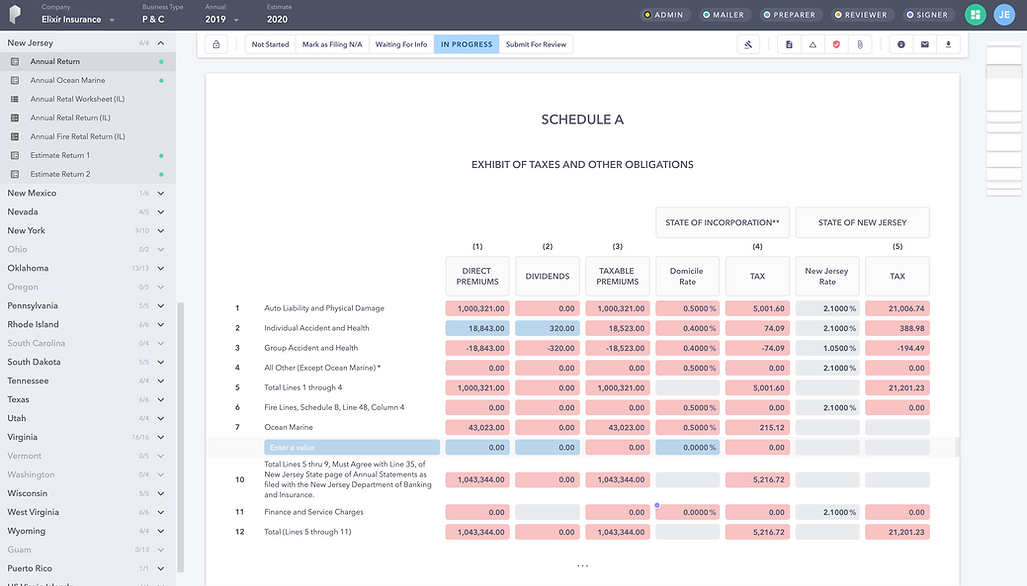Toggle the REVIEWER role
This screenshot has width=1027, height=586.
coord(861,14)
